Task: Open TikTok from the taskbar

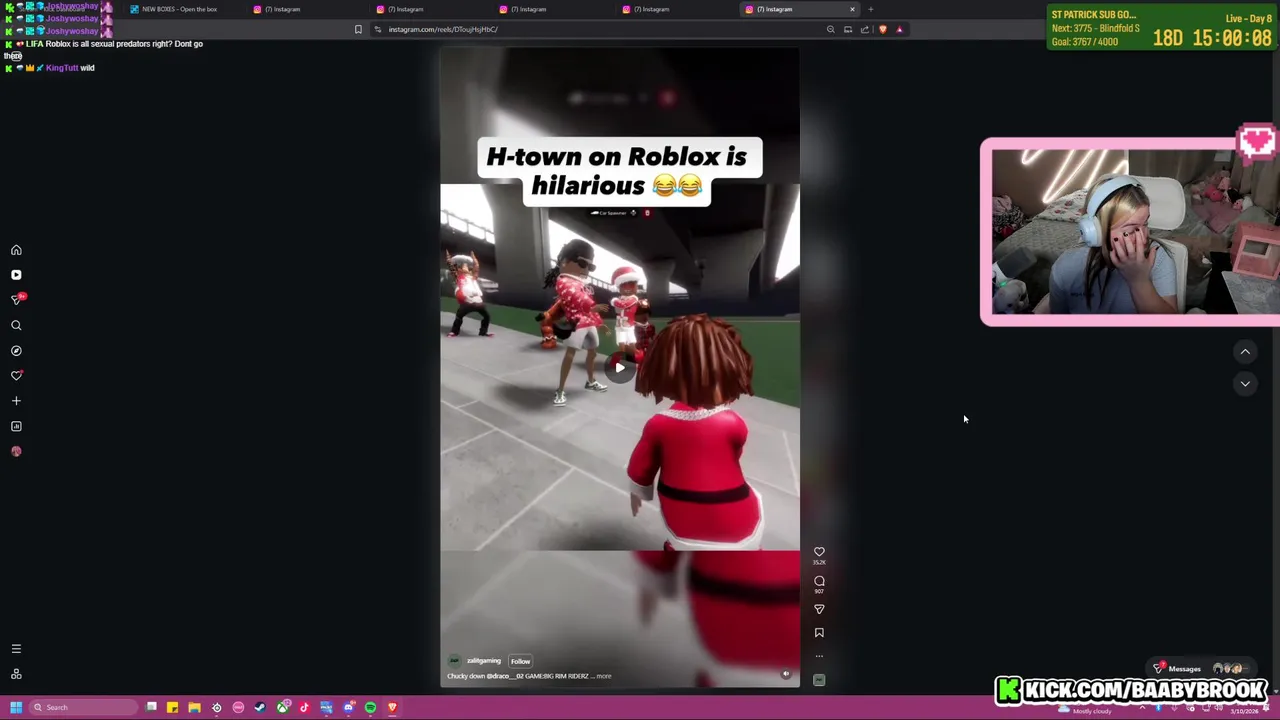Action: [x=304, y=708]
